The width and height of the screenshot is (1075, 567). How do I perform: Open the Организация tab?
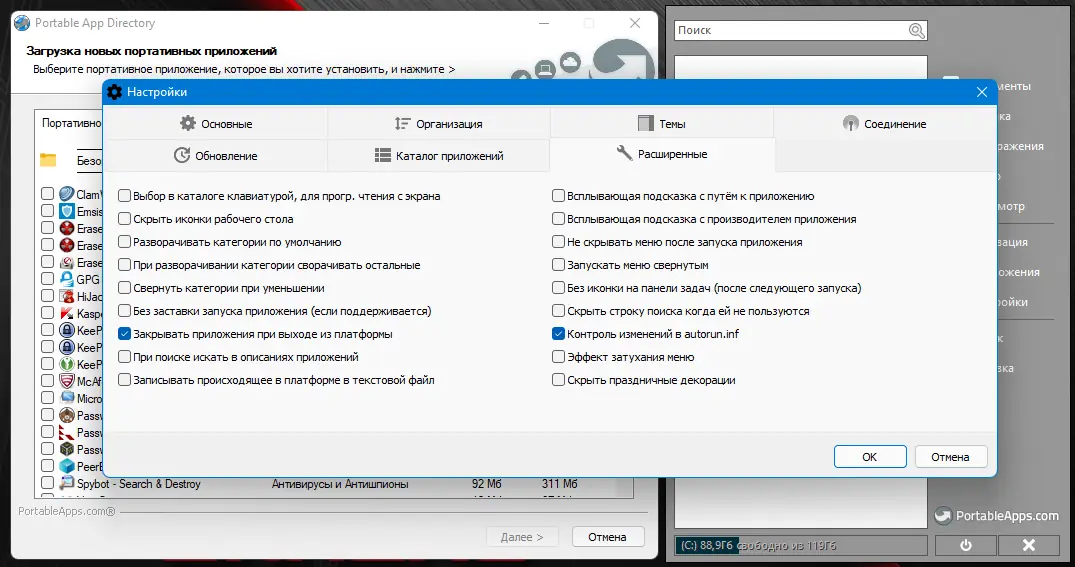click(439, 123)
